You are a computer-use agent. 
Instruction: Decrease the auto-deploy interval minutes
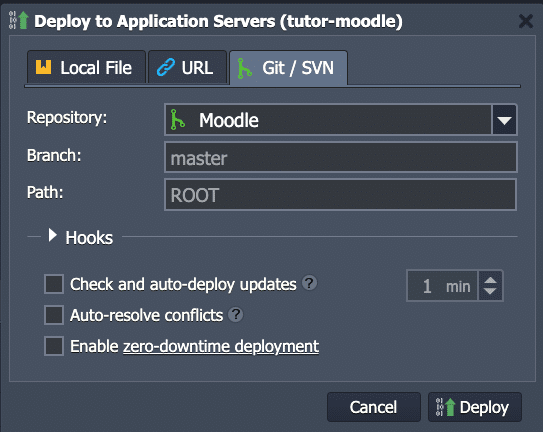click(490, 292)
